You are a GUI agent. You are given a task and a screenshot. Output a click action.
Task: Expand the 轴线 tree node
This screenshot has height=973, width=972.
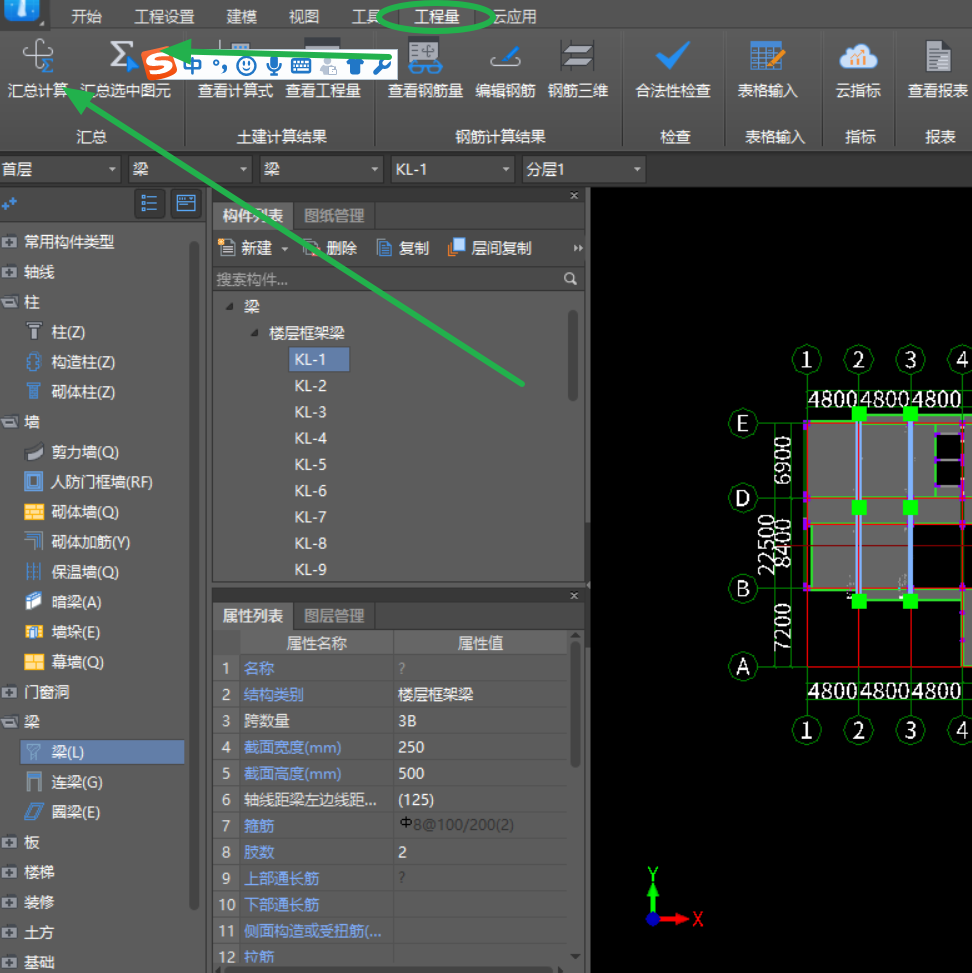pos(9,271)
